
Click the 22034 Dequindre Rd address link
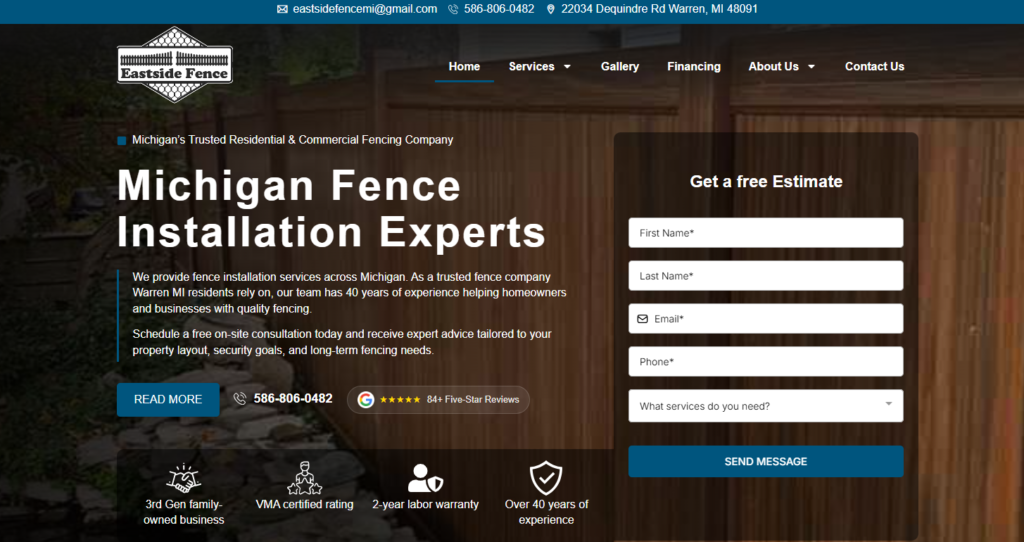[660, 9]
